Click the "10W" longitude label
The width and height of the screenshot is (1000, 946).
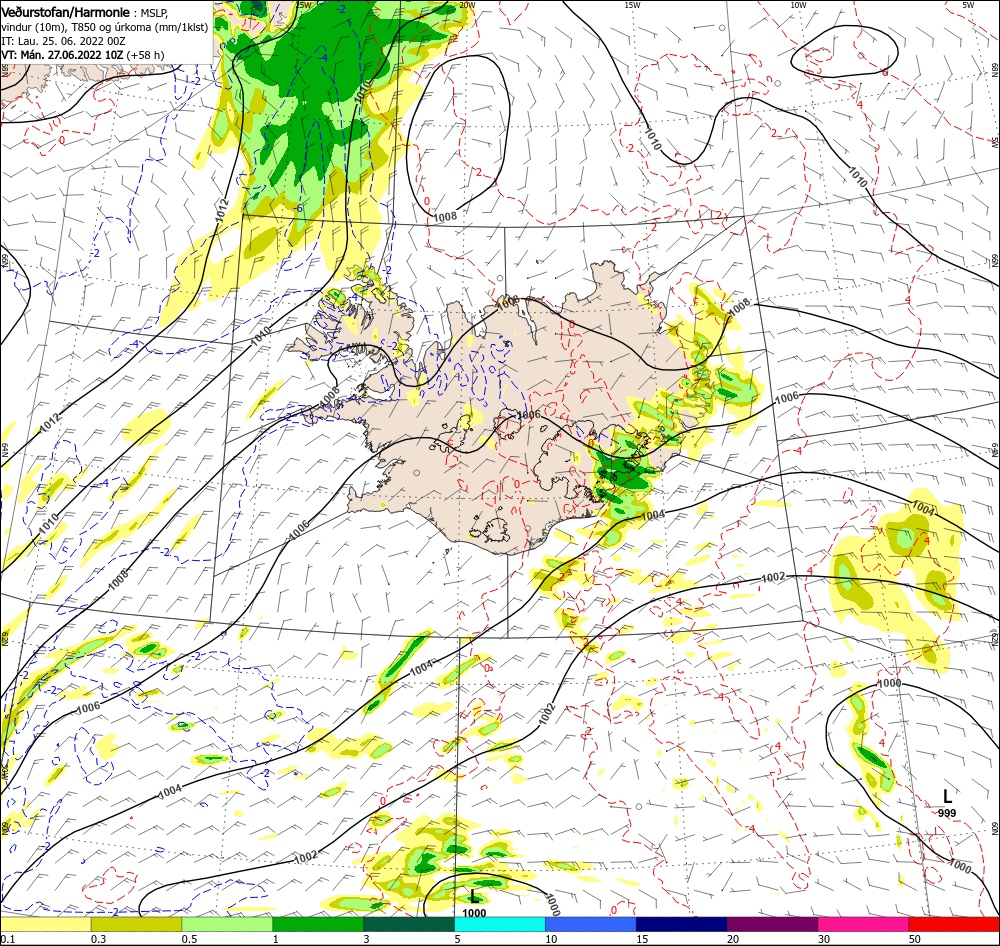(798, 4)
